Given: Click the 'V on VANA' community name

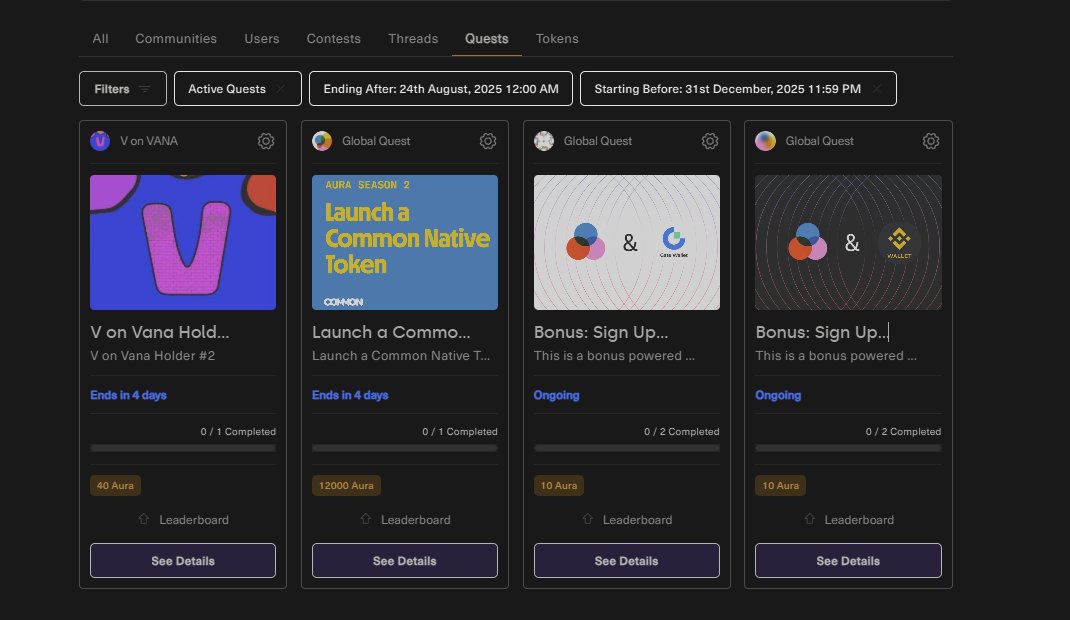Looking at the screenshot, I should click(149, 141).
